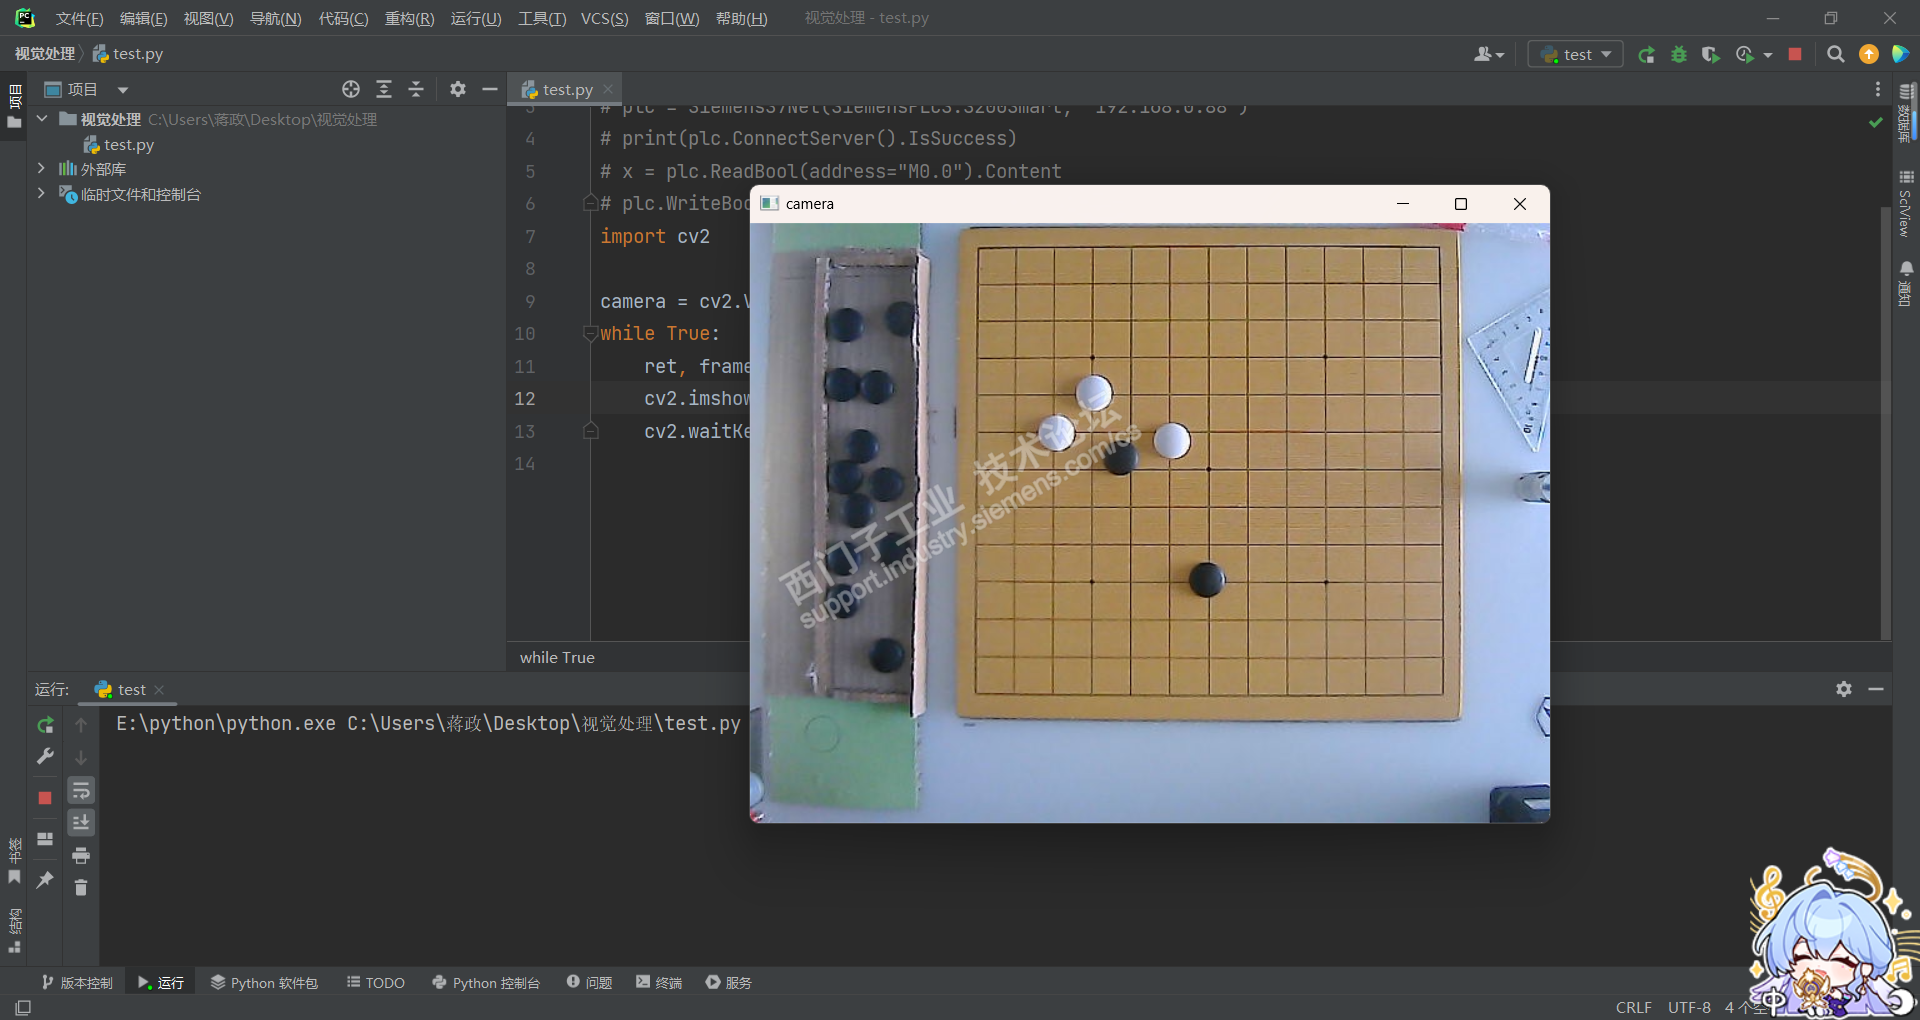Image resolution: width=1920 pixels, height=1020 pixels.
Task: Select the opened file locate icon in project panel
Action: 351,90
